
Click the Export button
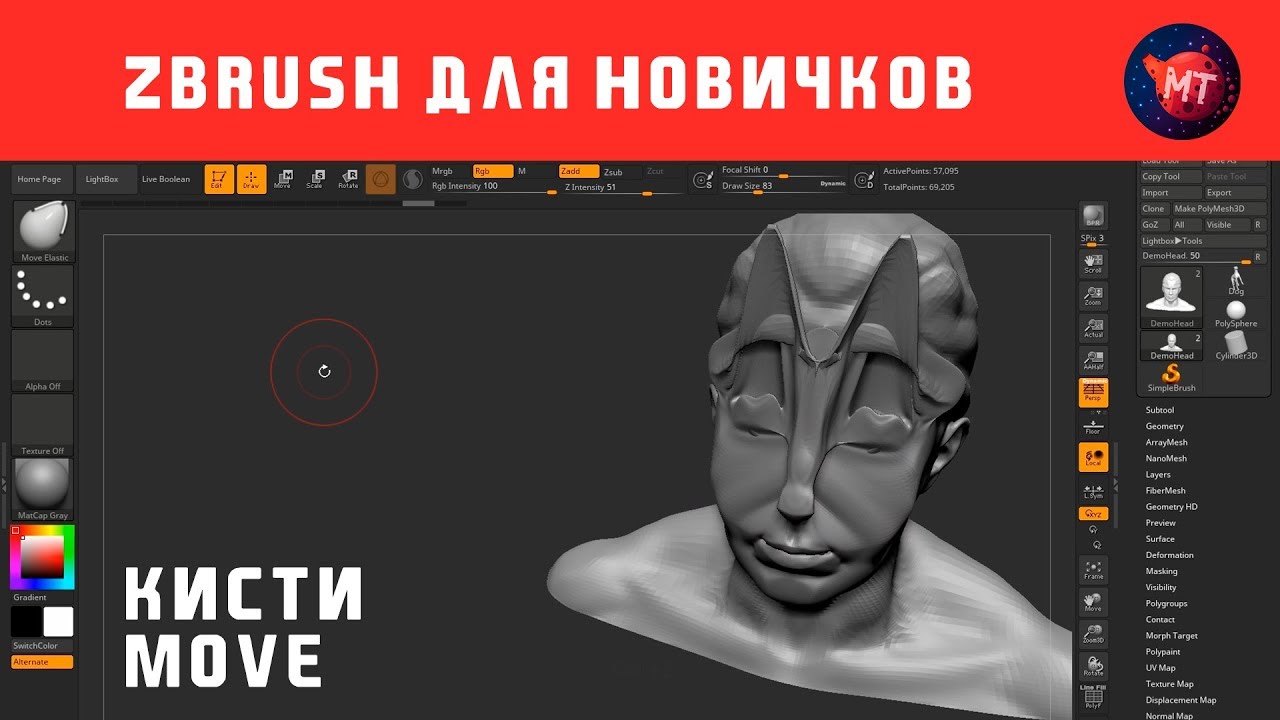coord(1234,192)
